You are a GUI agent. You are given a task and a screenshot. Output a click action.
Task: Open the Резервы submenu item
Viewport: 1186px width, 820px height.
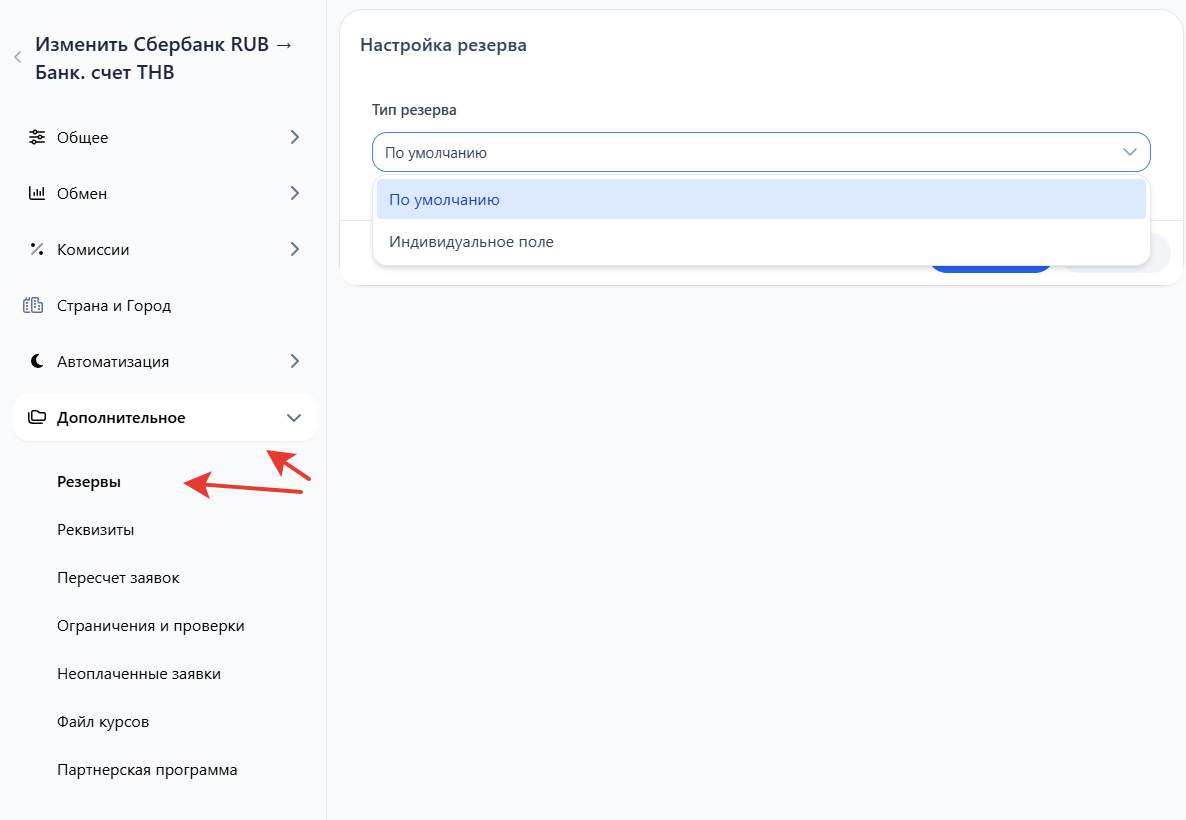[x=89, y=481]
